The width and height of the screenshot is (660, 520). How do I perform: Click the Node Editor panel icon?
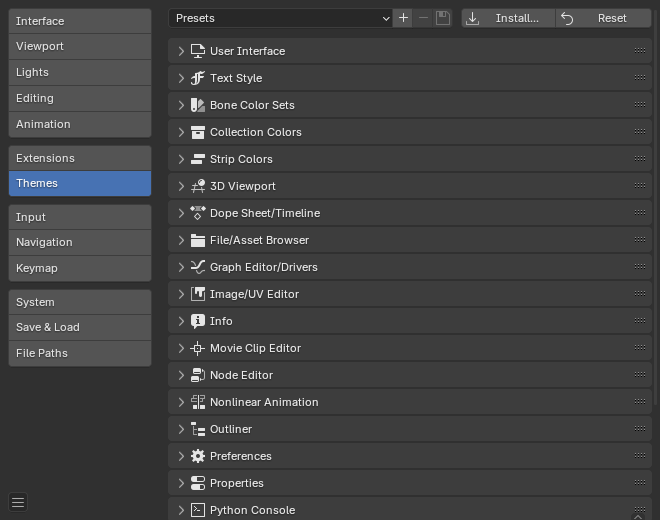198,375
